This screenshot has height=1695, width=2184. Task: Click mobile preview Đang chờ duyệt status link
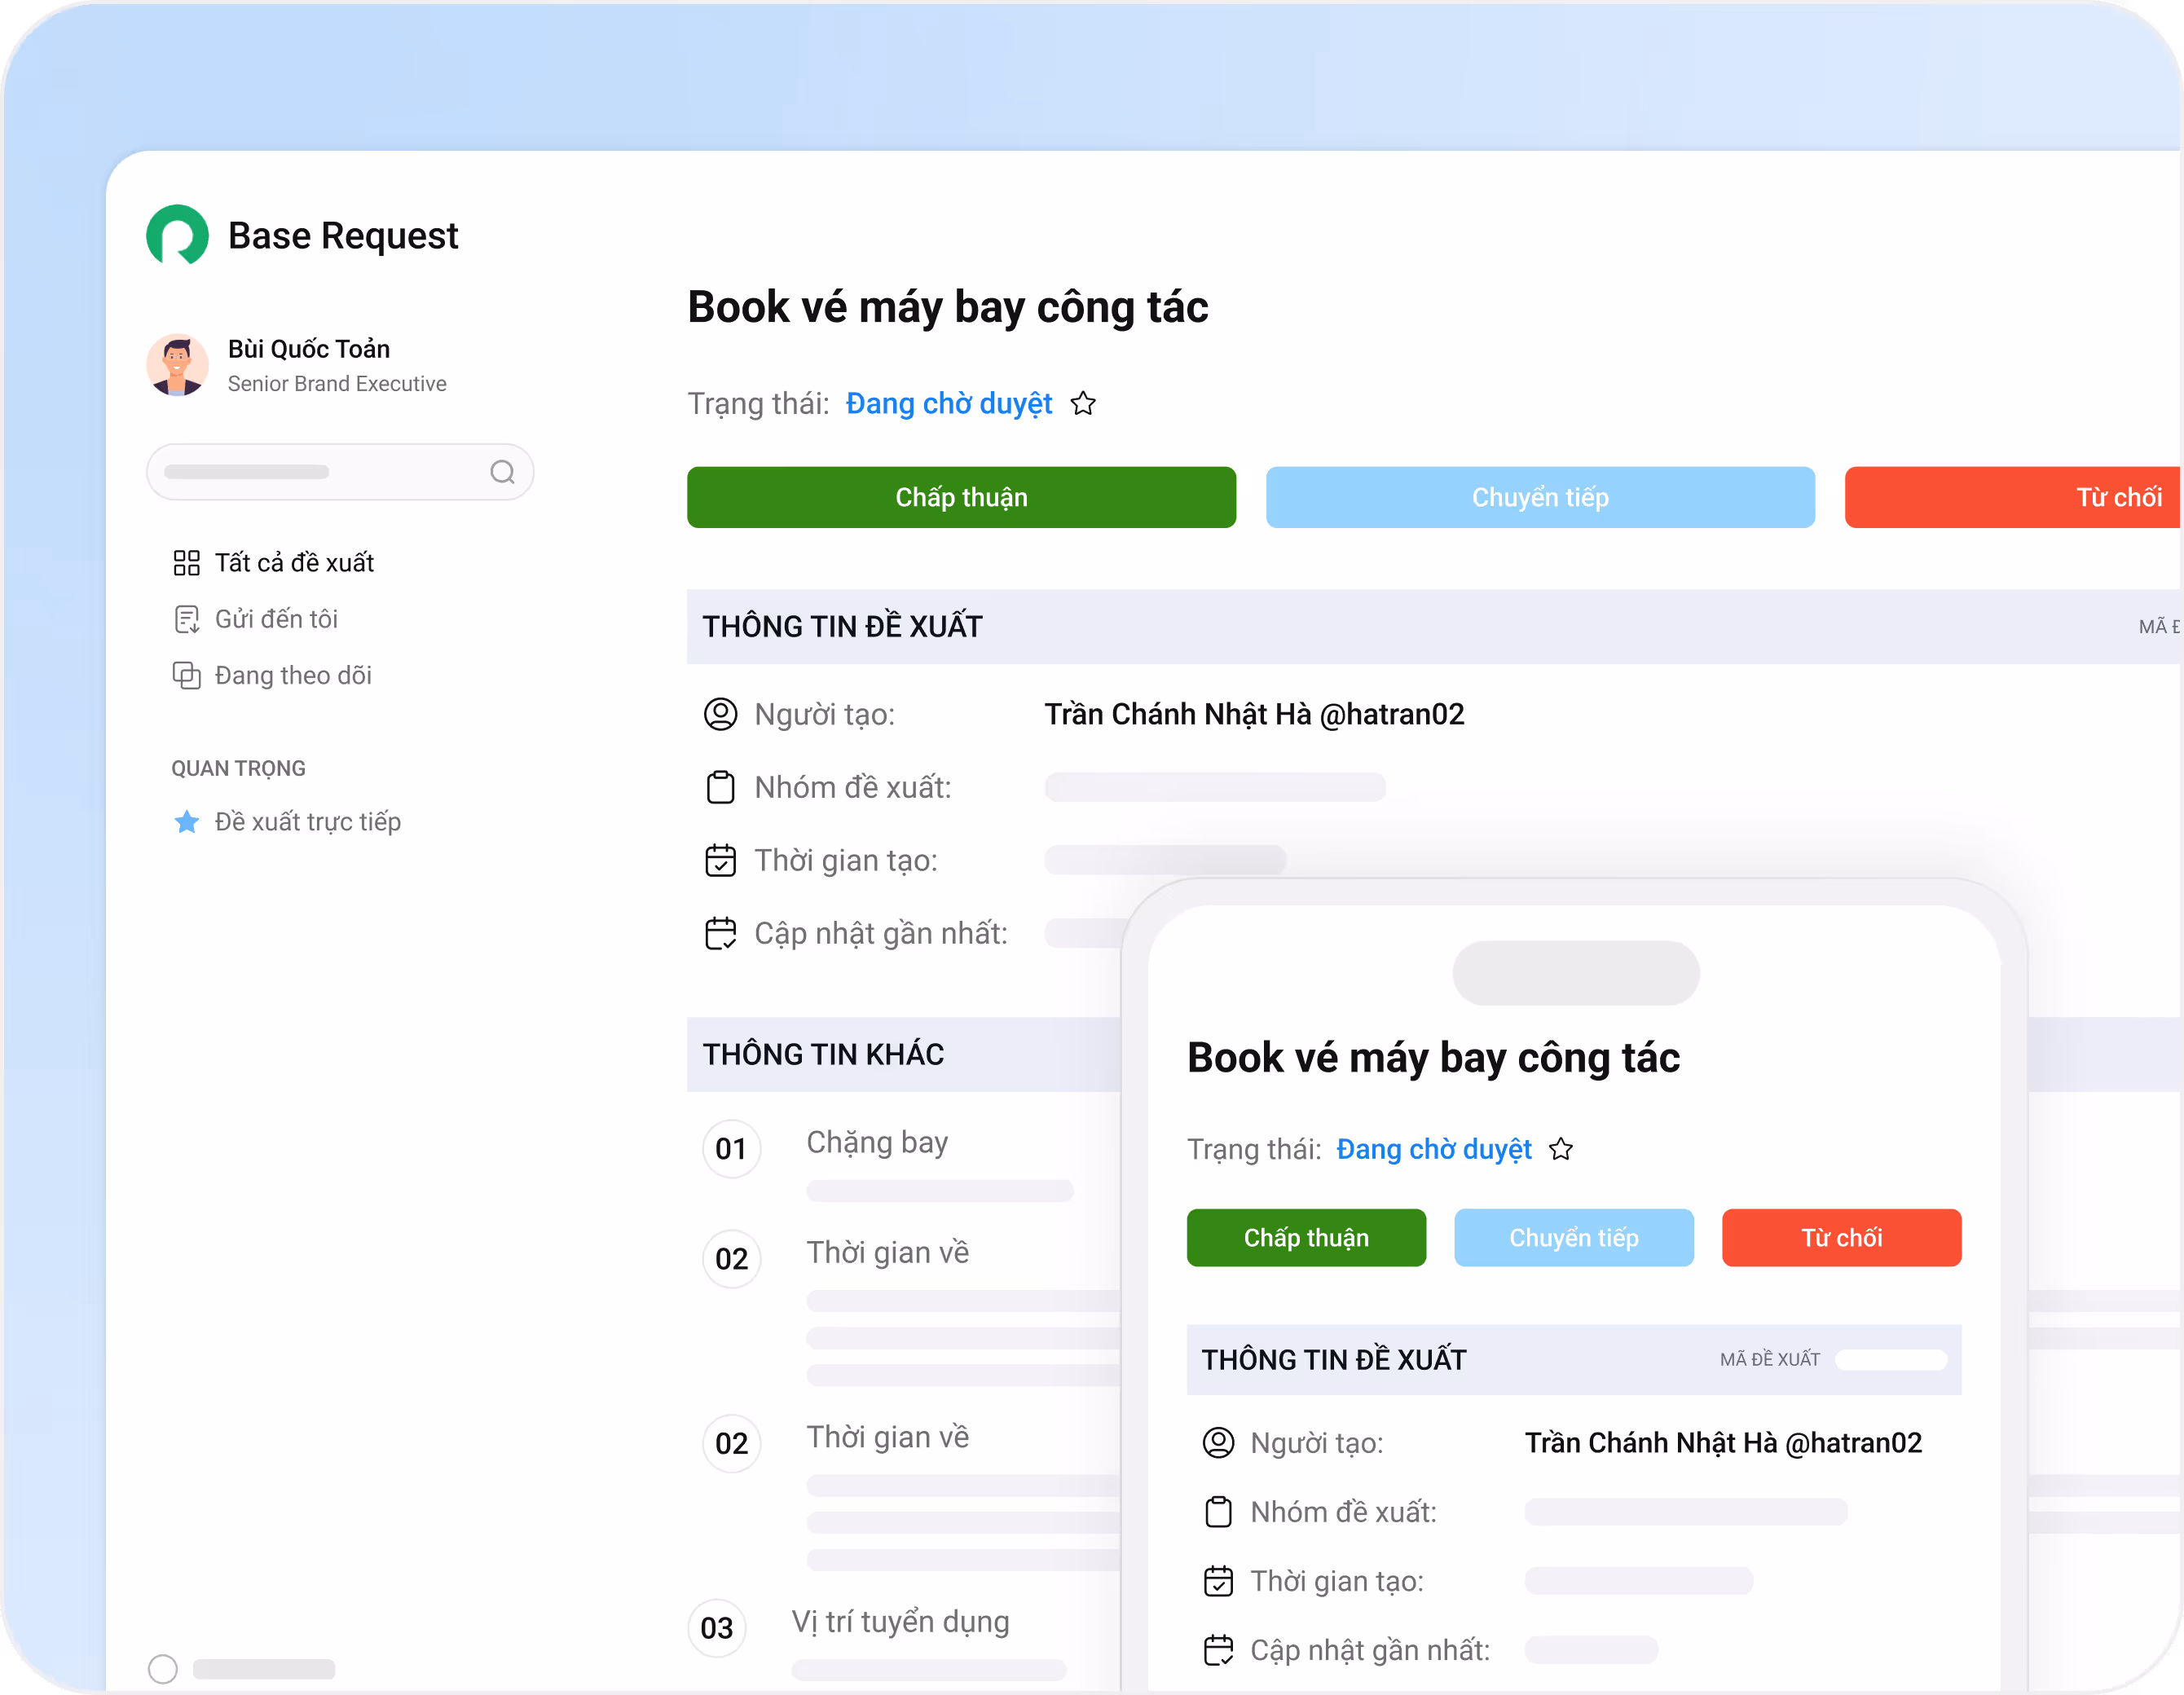(x=1434, y=1150)
